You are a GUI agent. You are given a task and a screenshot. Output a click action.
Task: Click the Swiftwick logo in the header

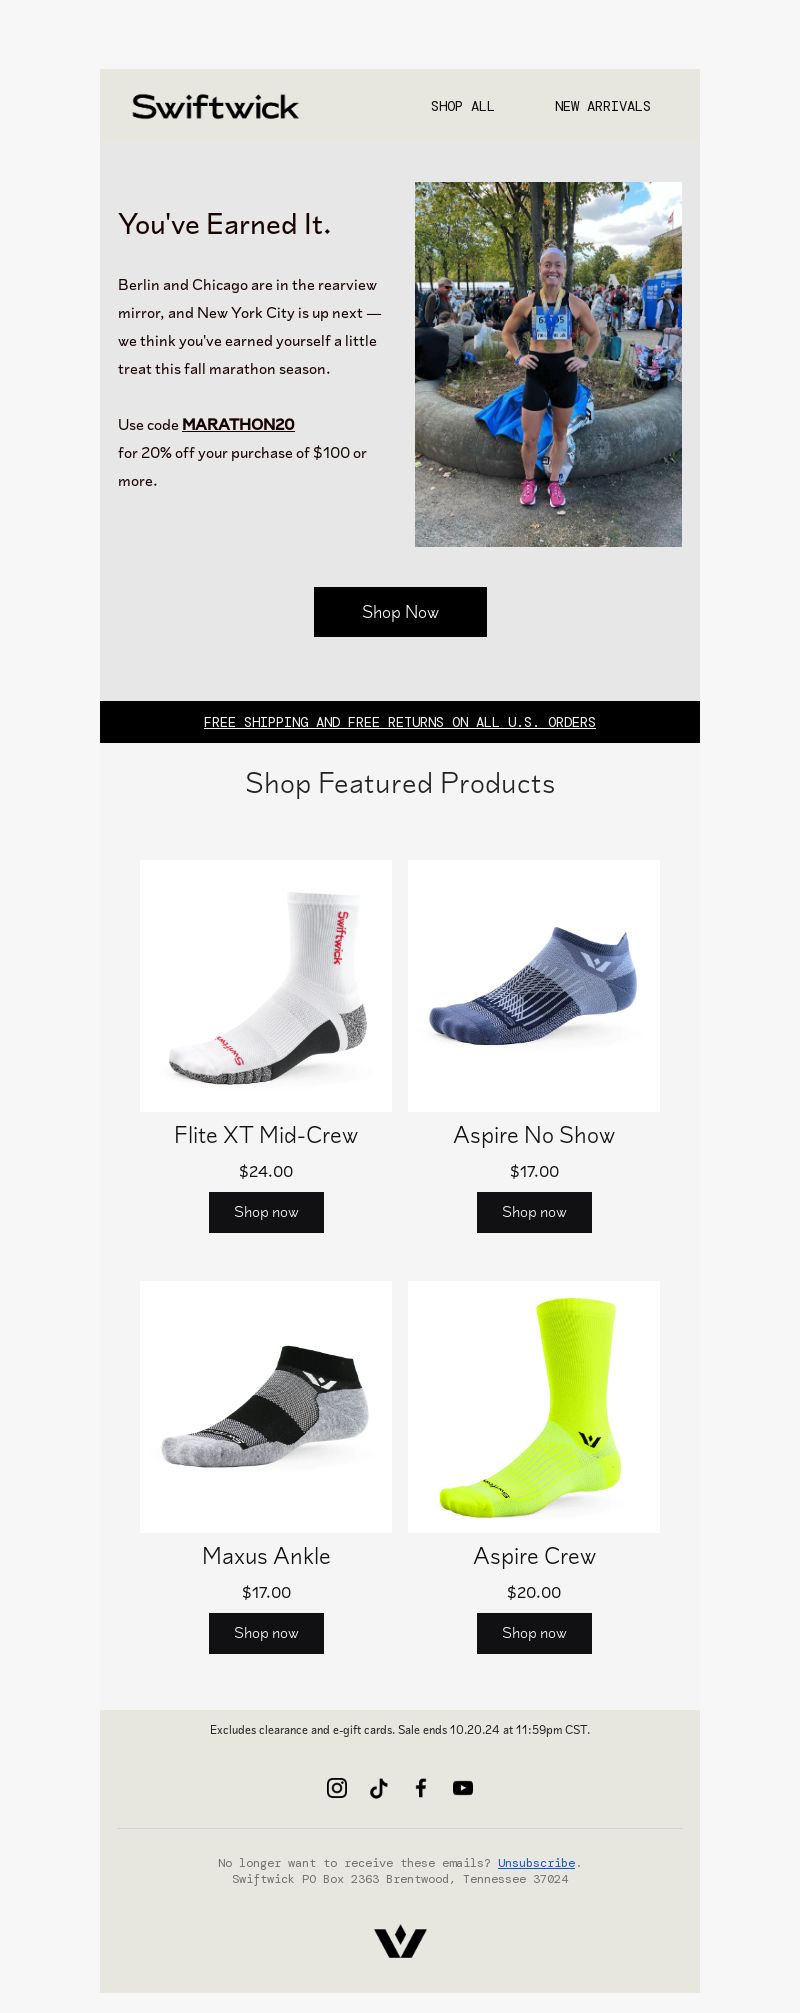(215, 106)
